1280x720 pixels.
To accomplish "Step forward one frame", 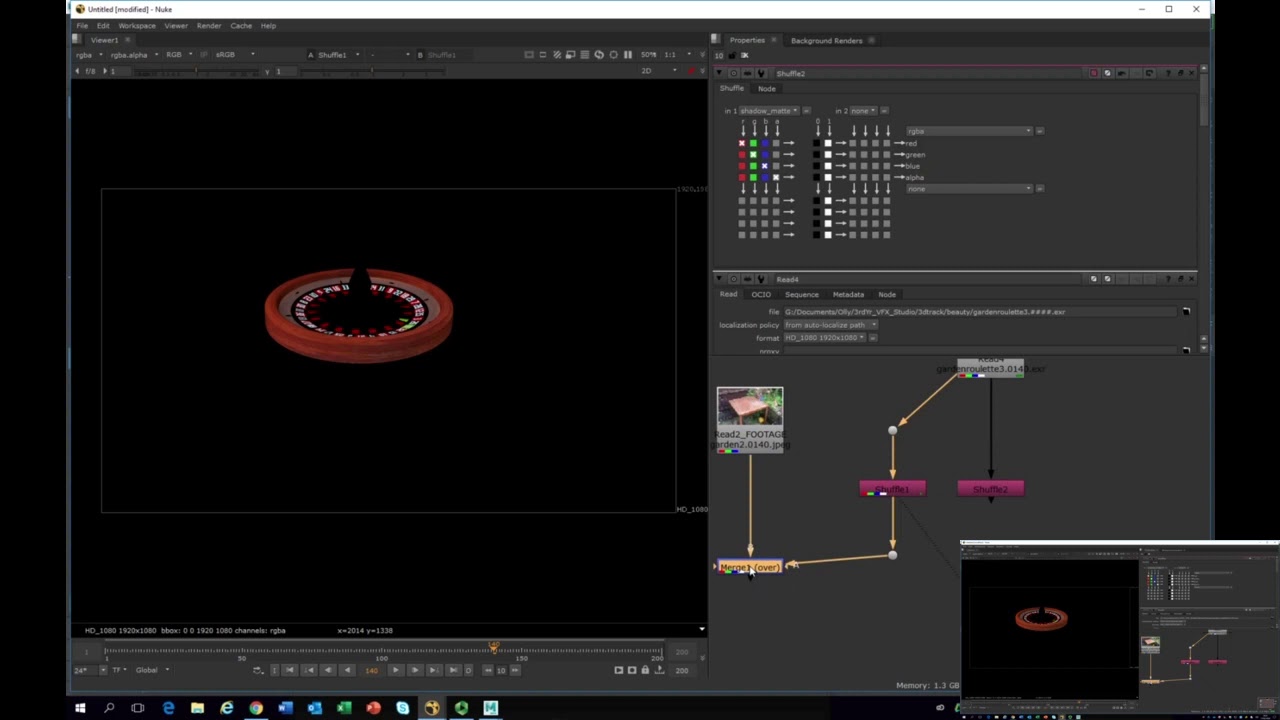I will coord(415,670).
